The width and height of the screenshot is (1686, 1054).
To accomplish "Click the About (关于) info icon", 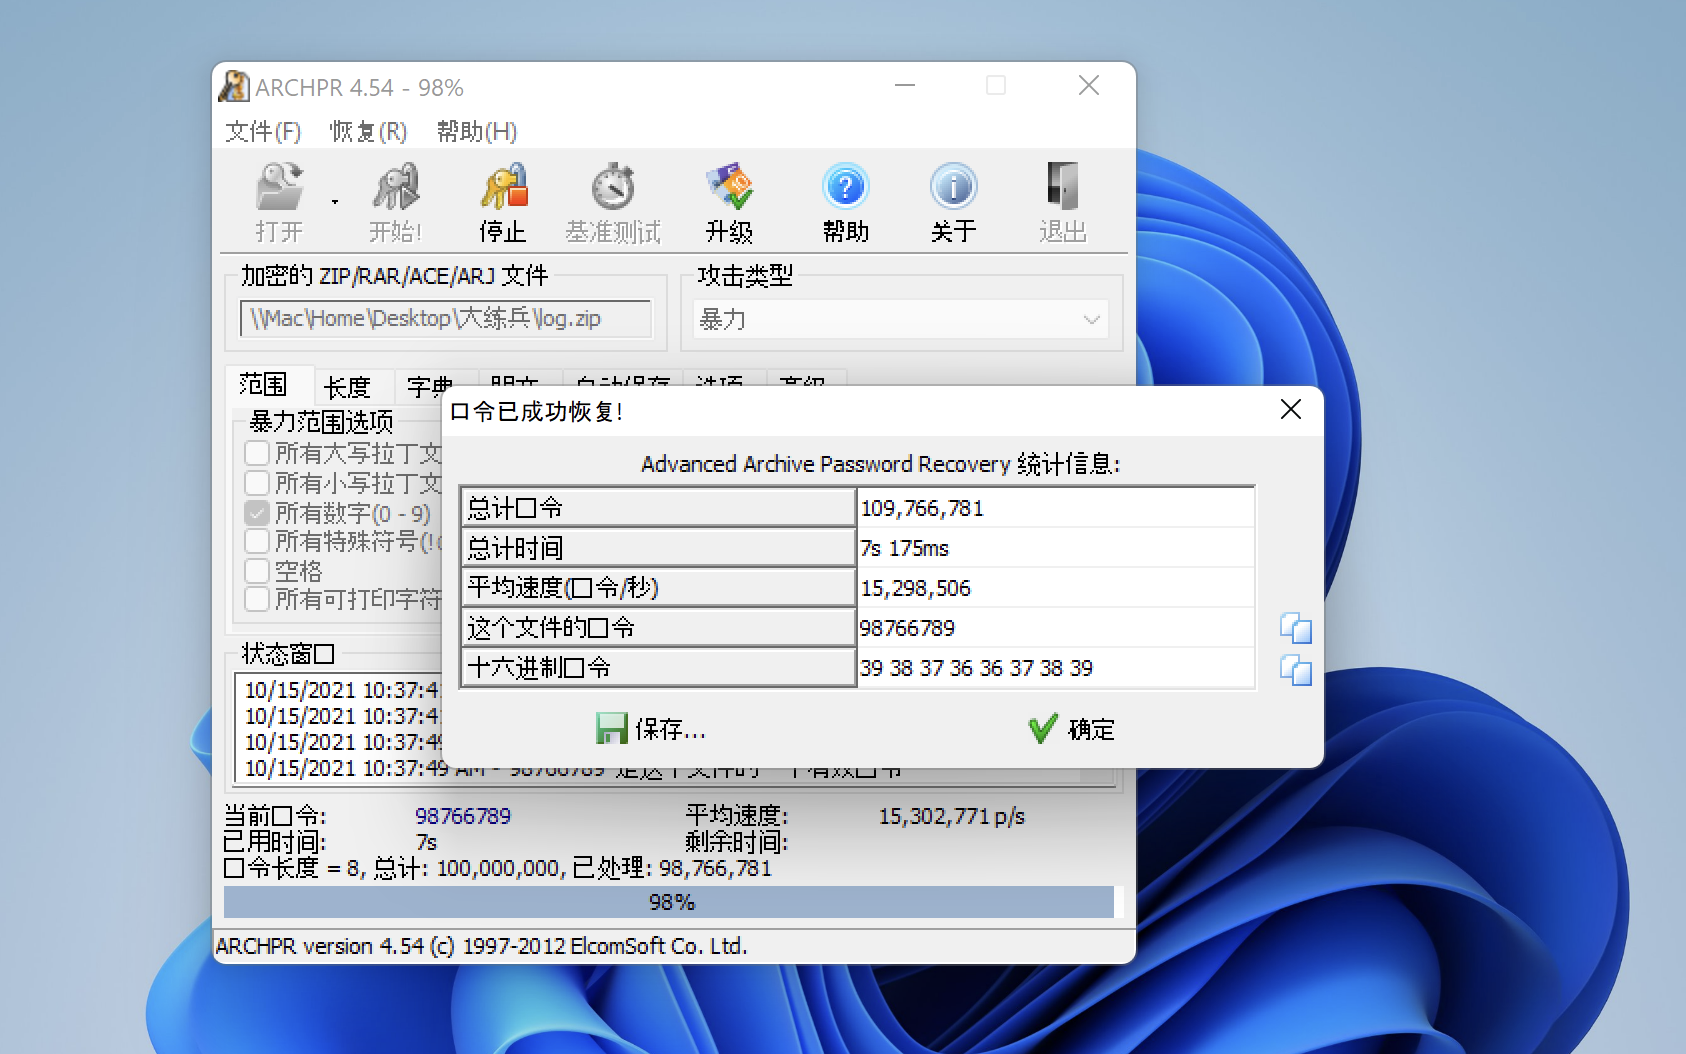I will (x=953, y=188).
